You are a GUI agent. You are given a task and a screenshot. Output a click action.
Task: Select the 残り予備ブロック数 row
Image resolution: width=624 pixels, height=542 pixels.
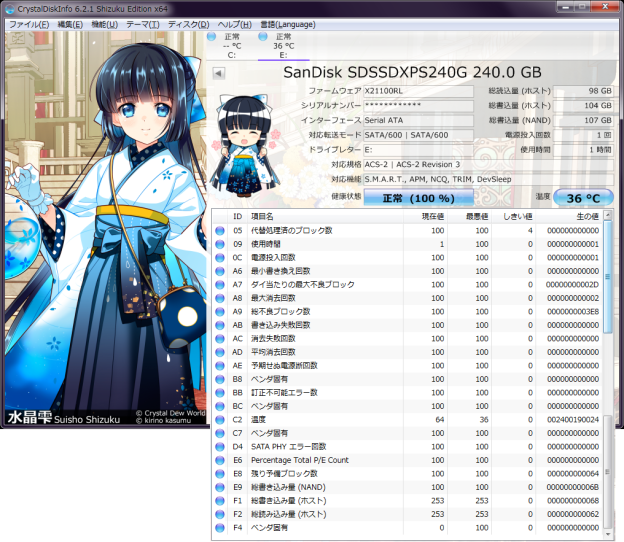408,474
